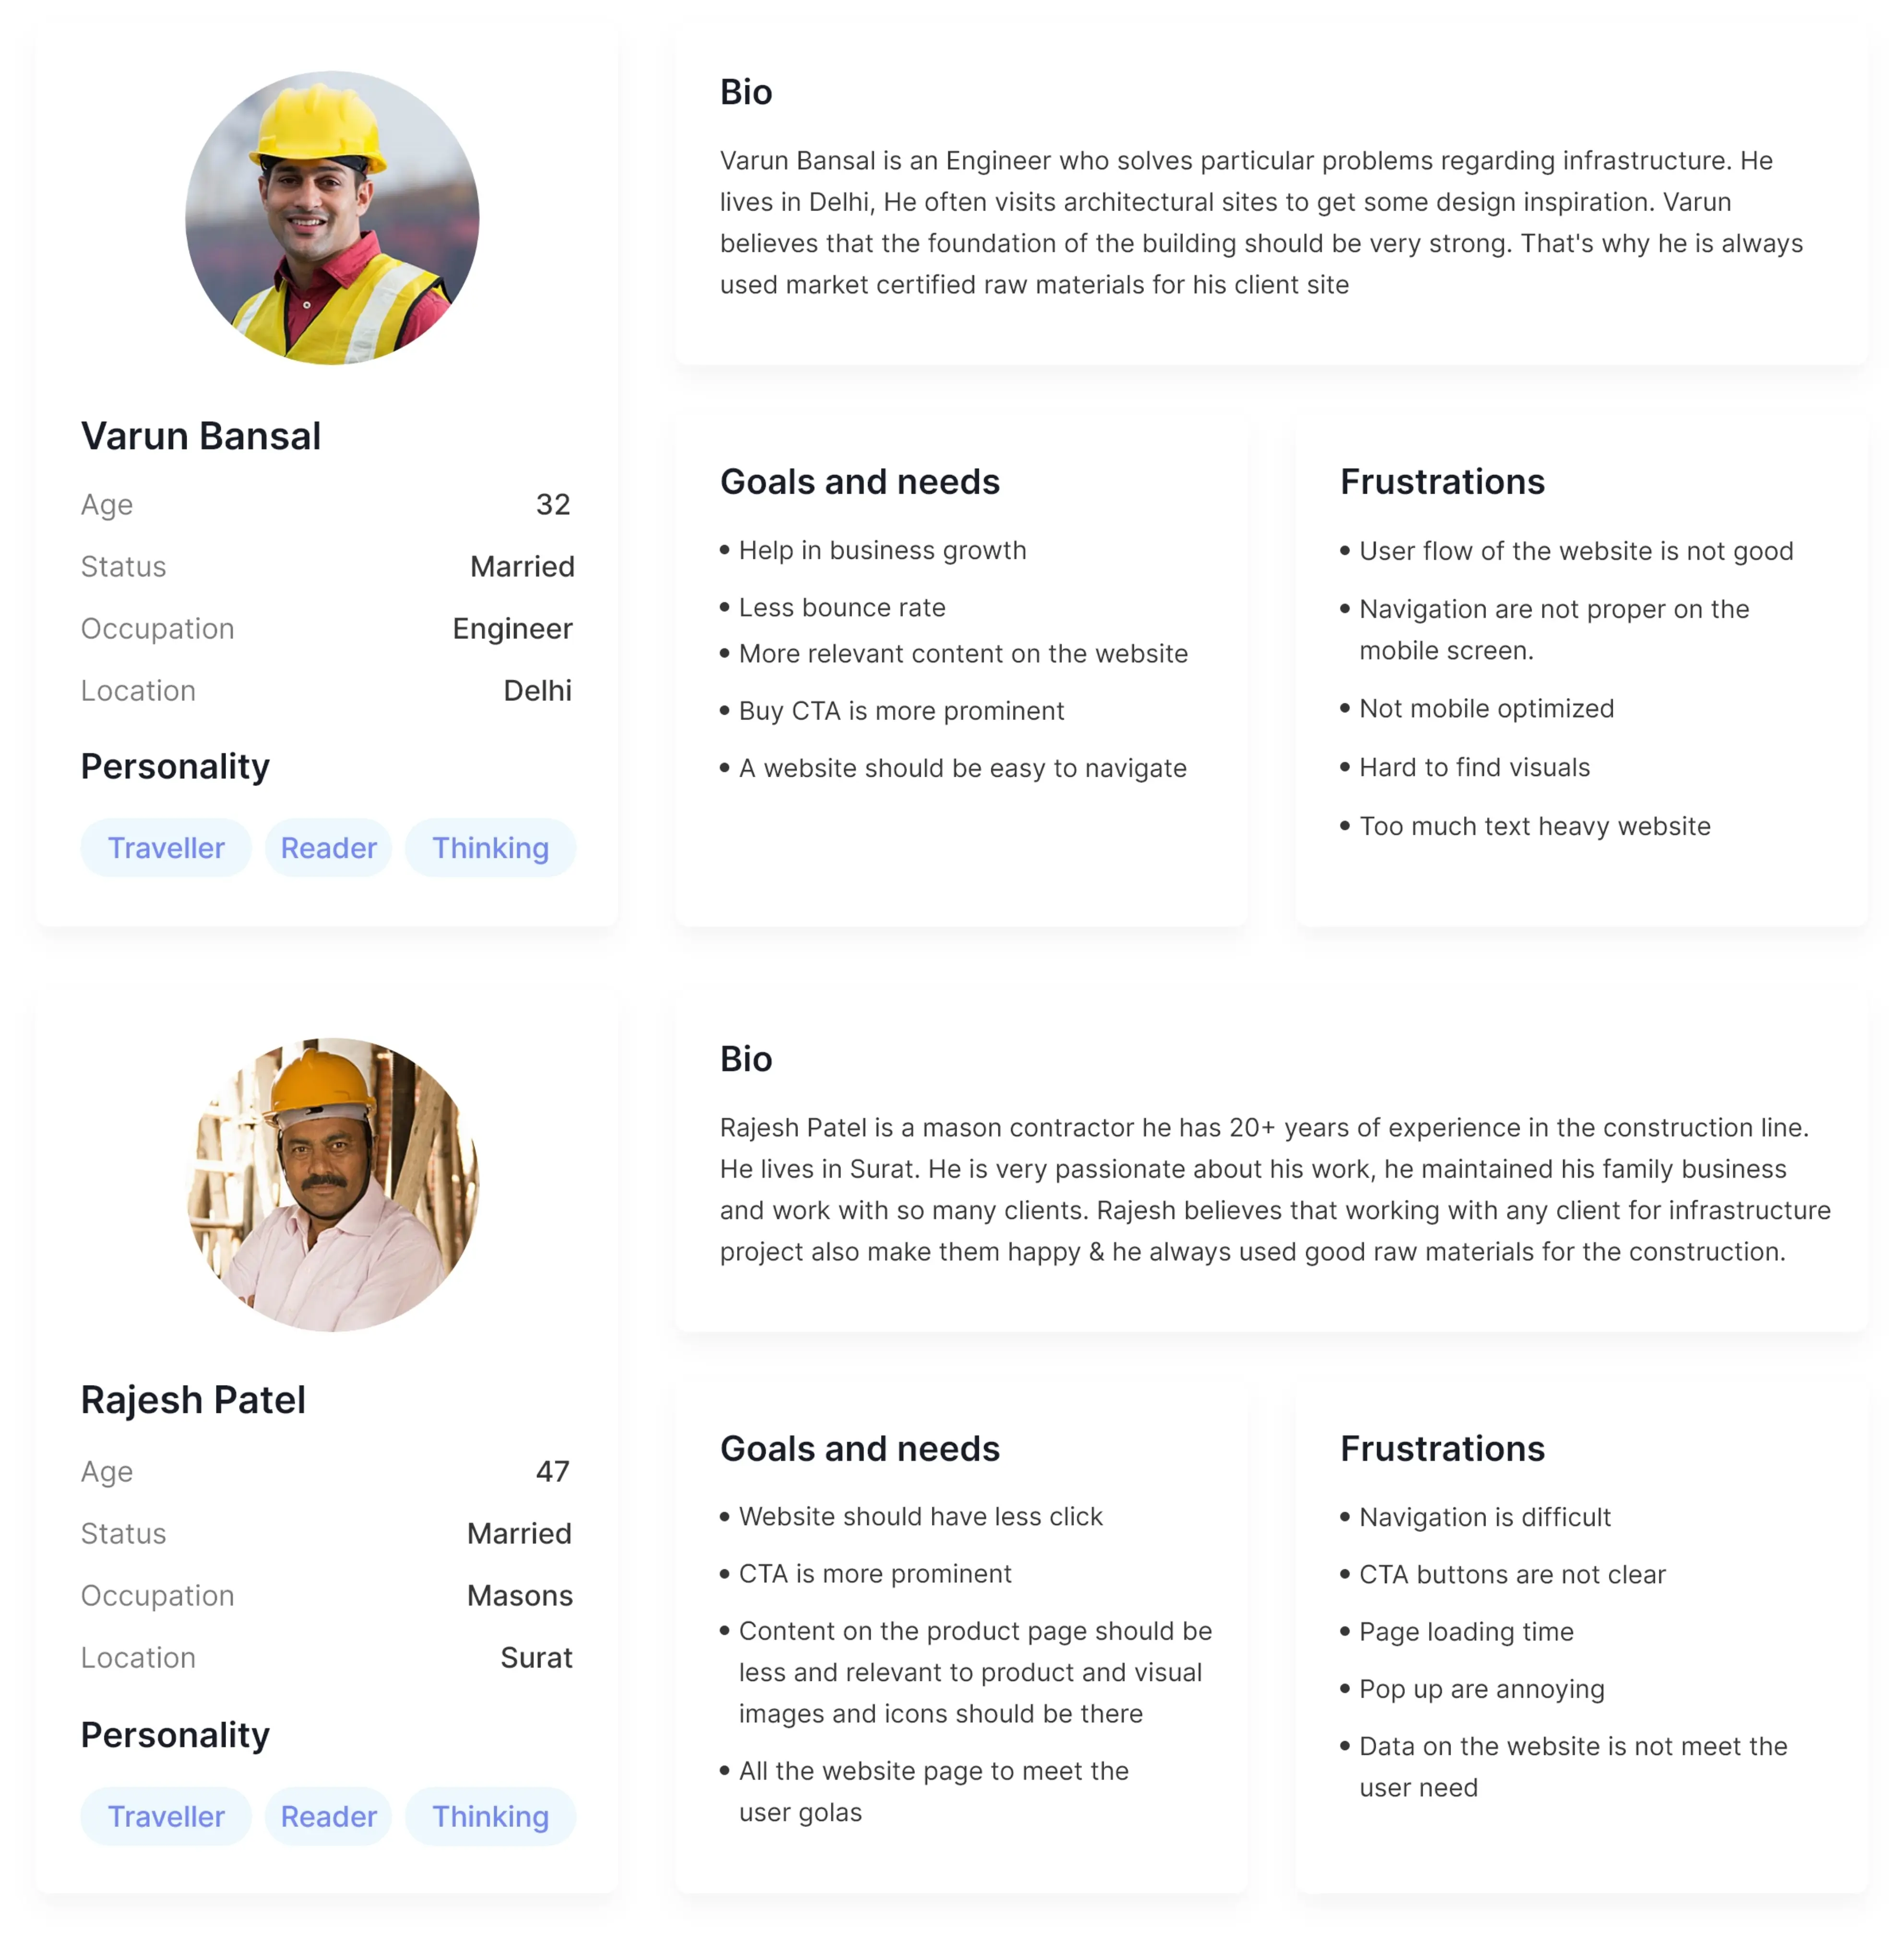Select Rajesh Patel's Traveller personality tag
The width and height of the screenshot is (1904, 1942).
[166, 1816]
